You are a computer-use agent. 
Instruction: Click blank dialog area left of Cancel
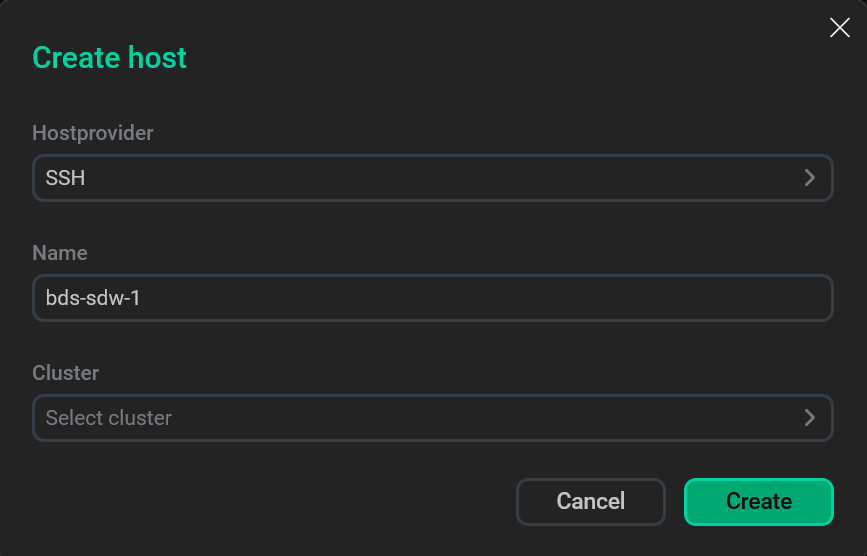pos(270,501)
